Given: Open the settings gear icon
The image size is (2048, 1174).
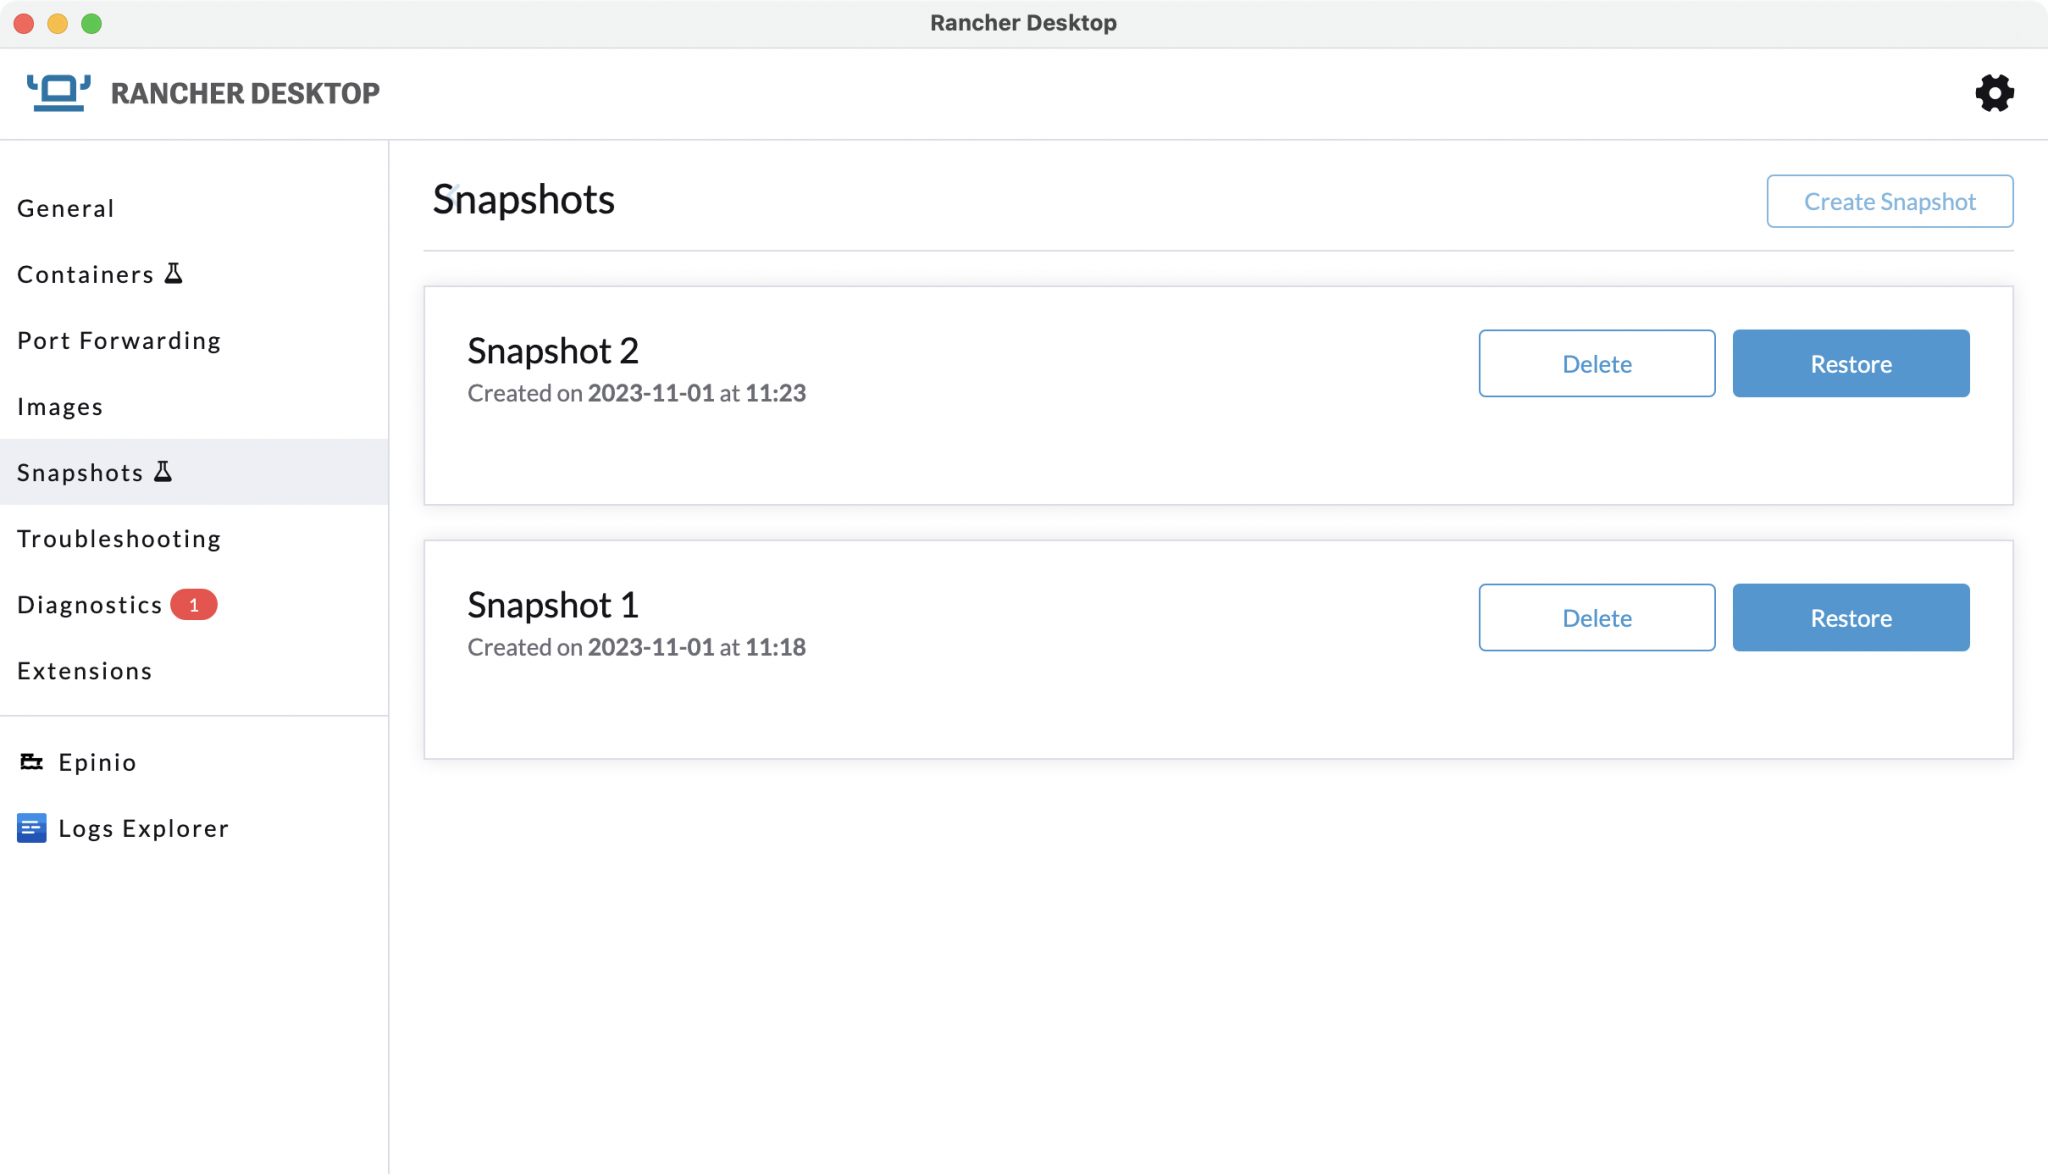Looking at the screenshot, I should (1994, 92).
